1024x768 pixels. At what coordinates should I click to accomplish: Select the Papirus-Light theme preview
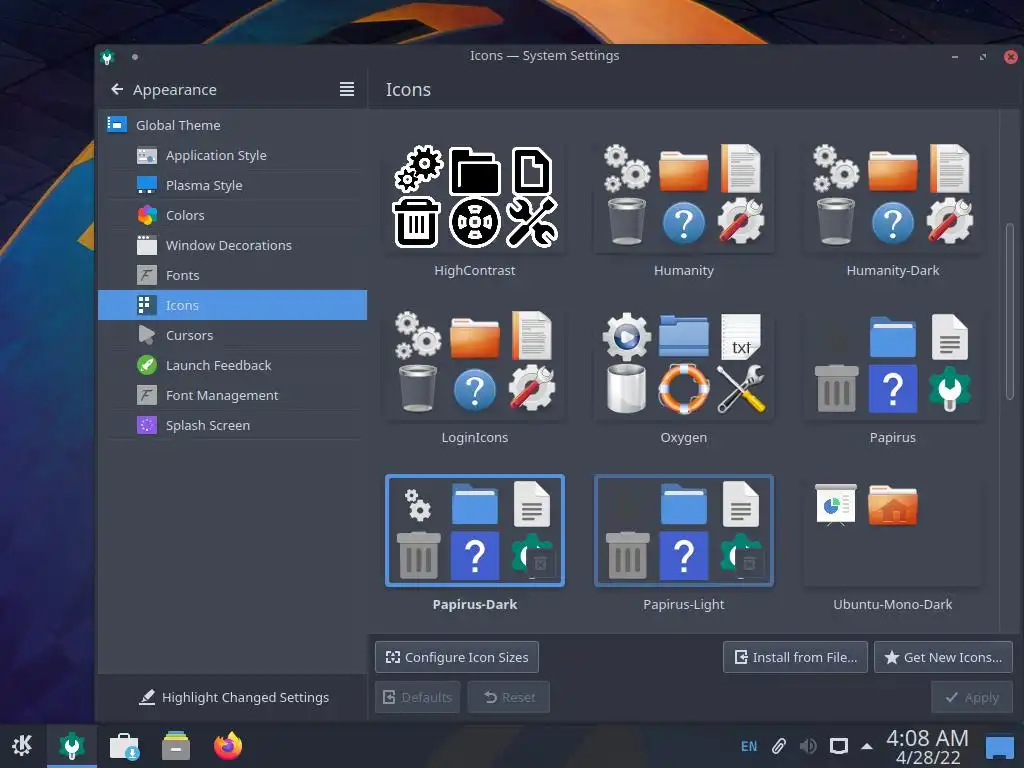point(684,531)
